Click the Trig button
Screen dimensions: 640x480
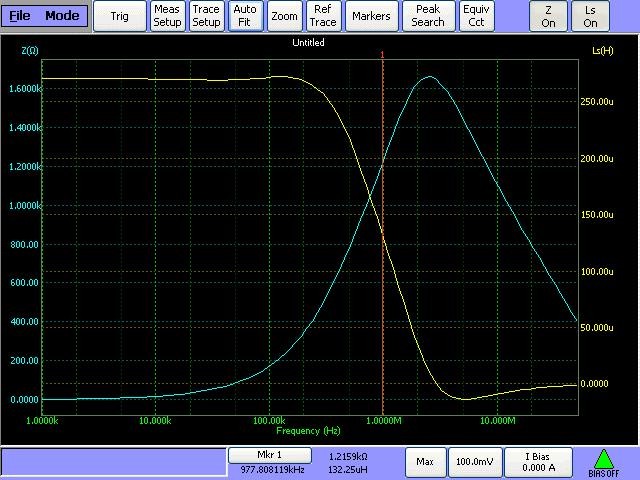[120, 16]
